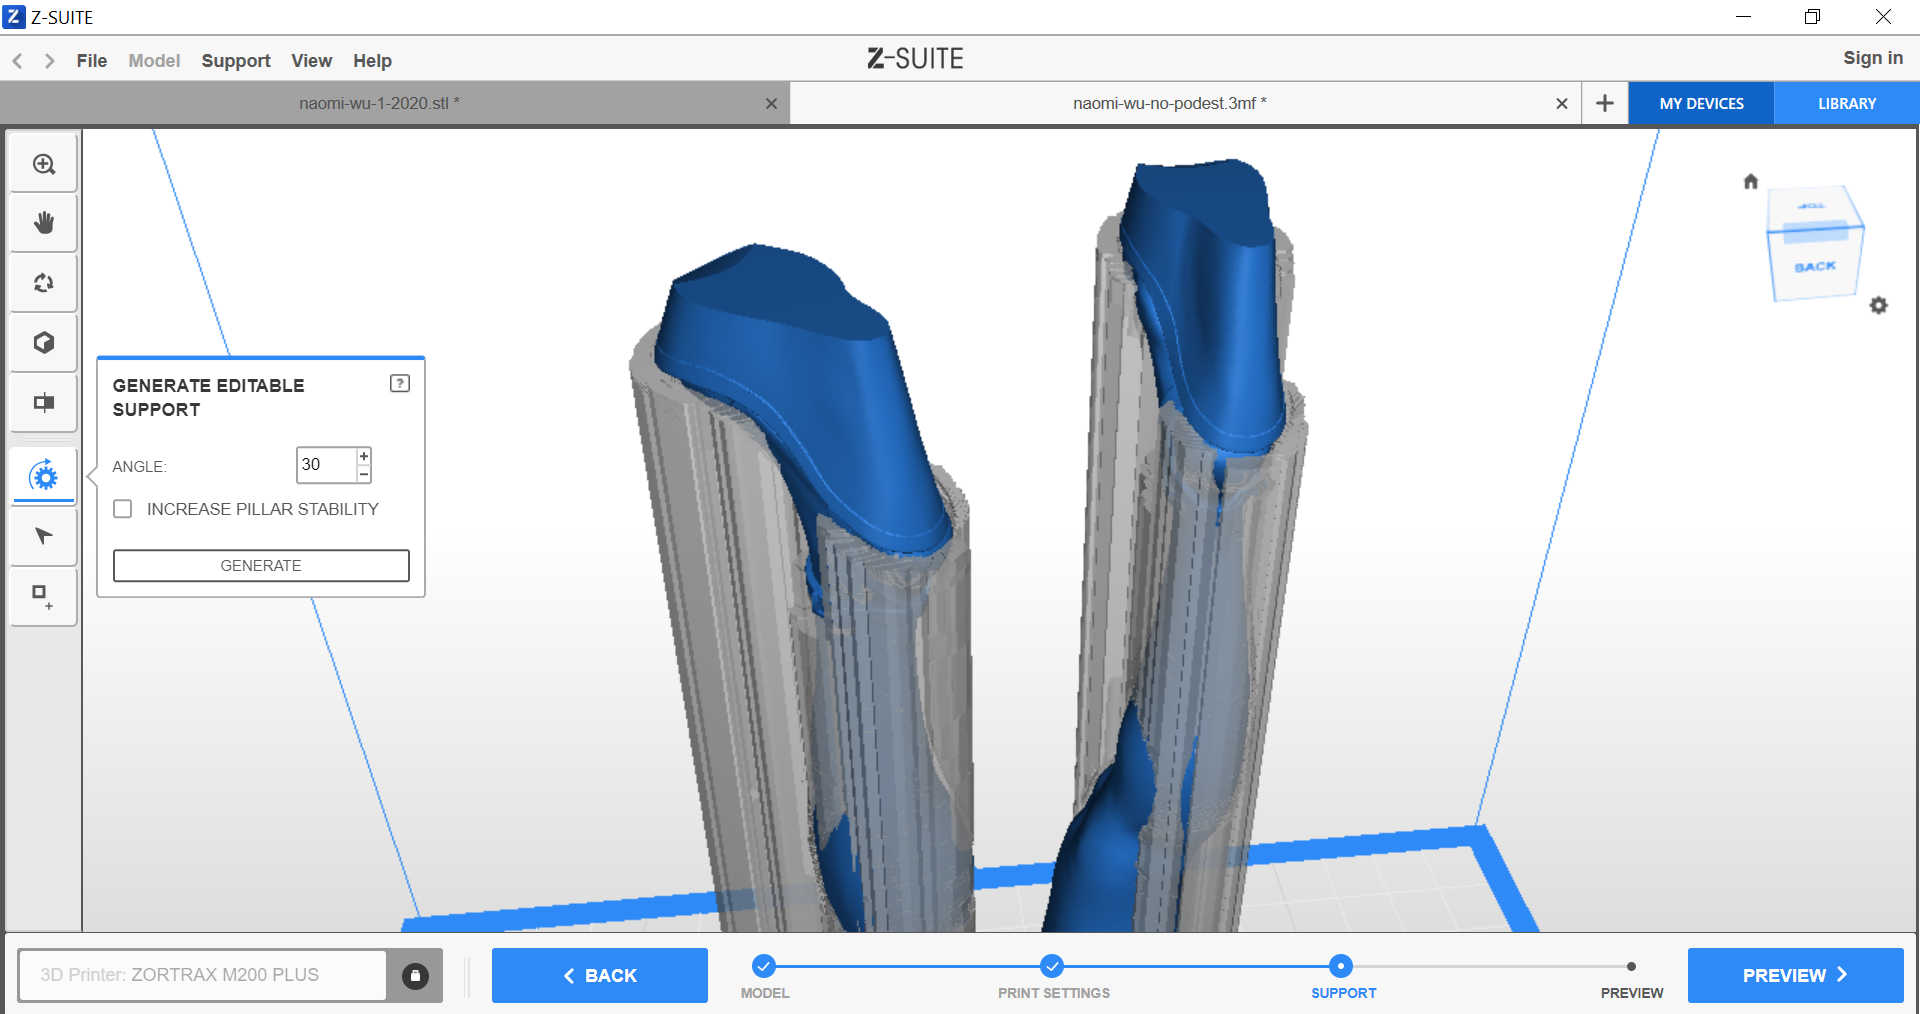The height and width of the screenshot is (1014, 1920).
Task: Open view cube settings gear
Action: 1878,305
